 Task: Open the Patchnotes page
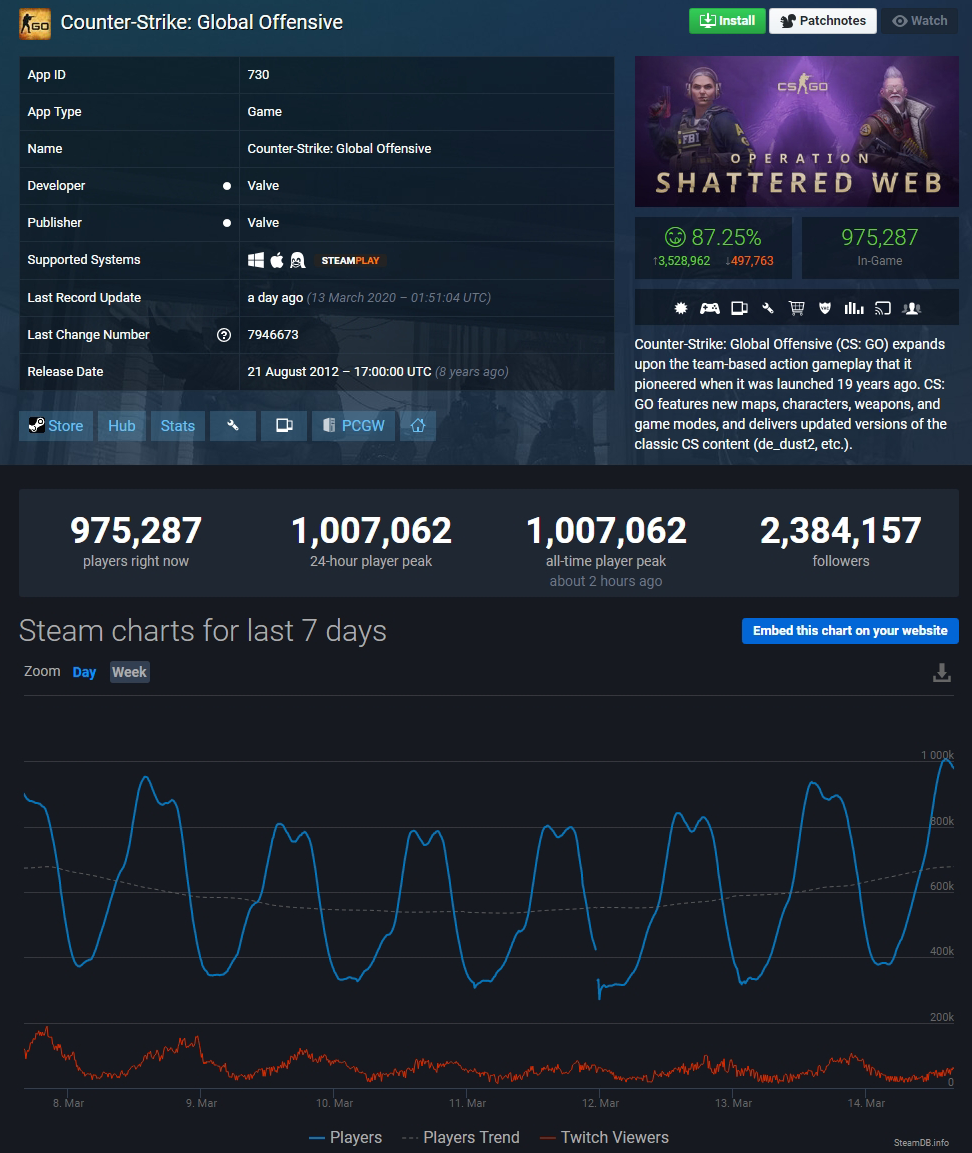(x=823, y=21)
